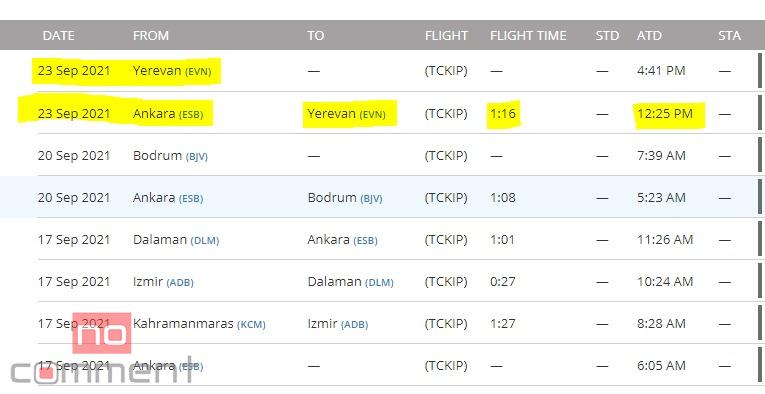Click Ankara (ESB) origin on 23 Sep row
This screenshot has width=765, height=394.
point(168,114)
